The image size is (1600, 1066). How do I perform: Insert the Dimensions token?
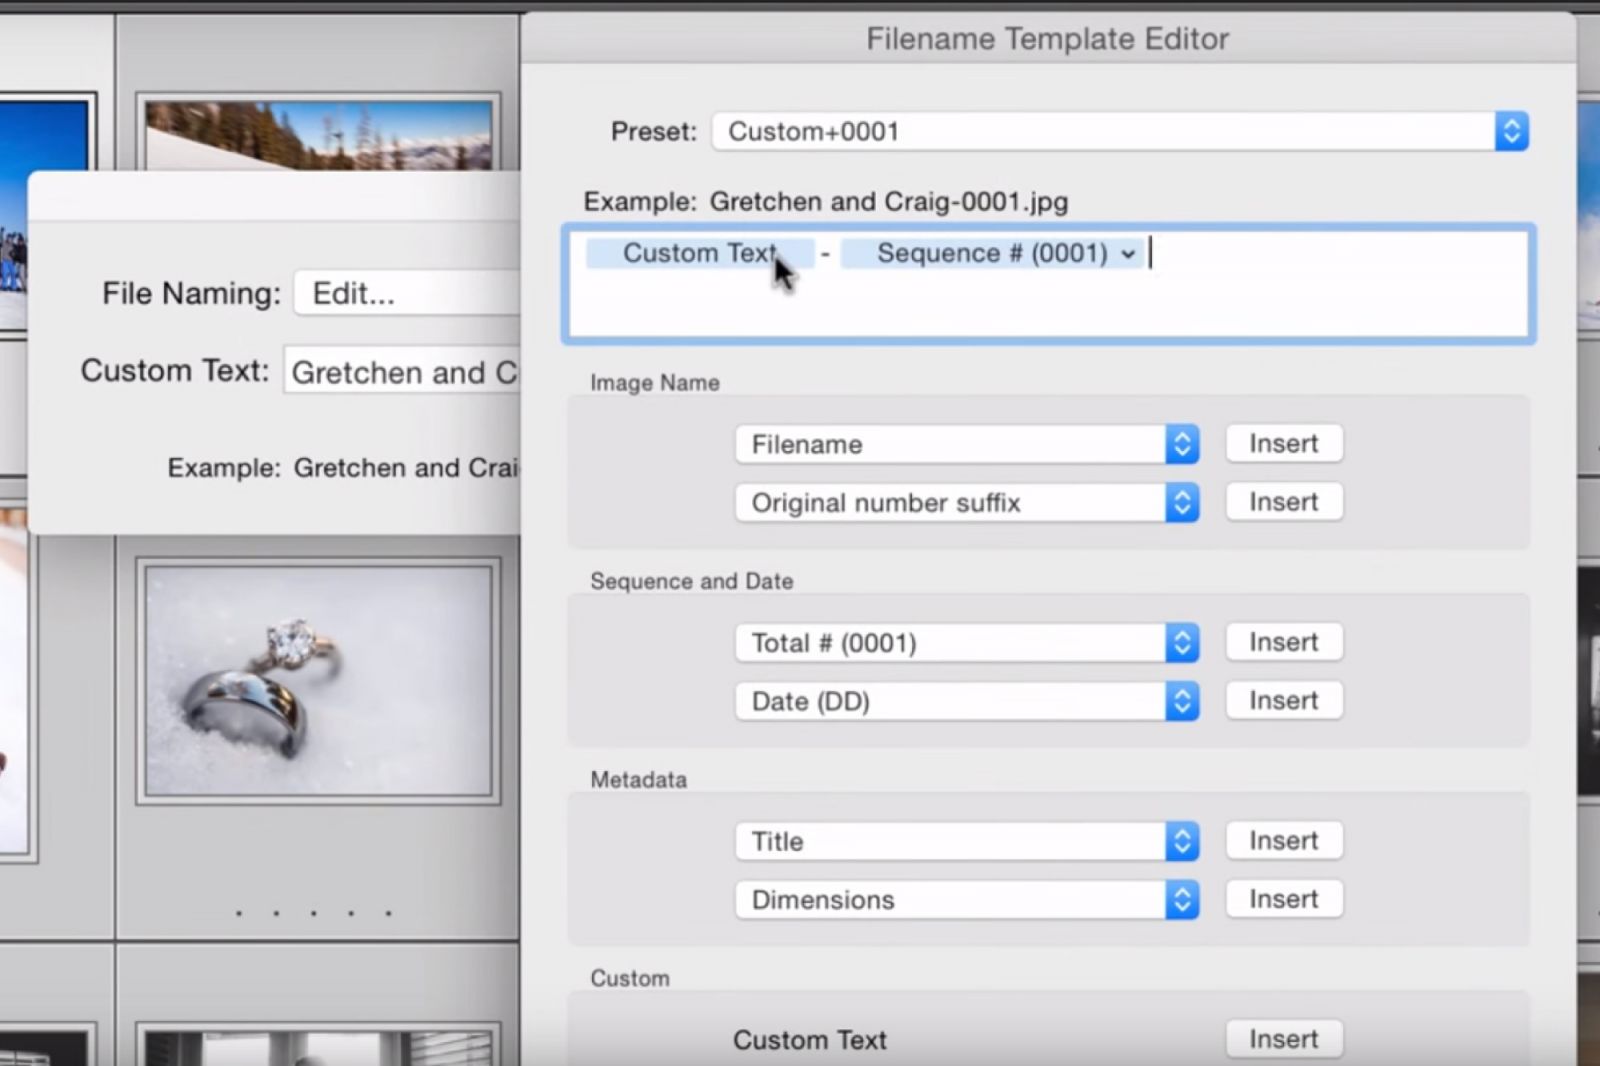[1283, 898]
